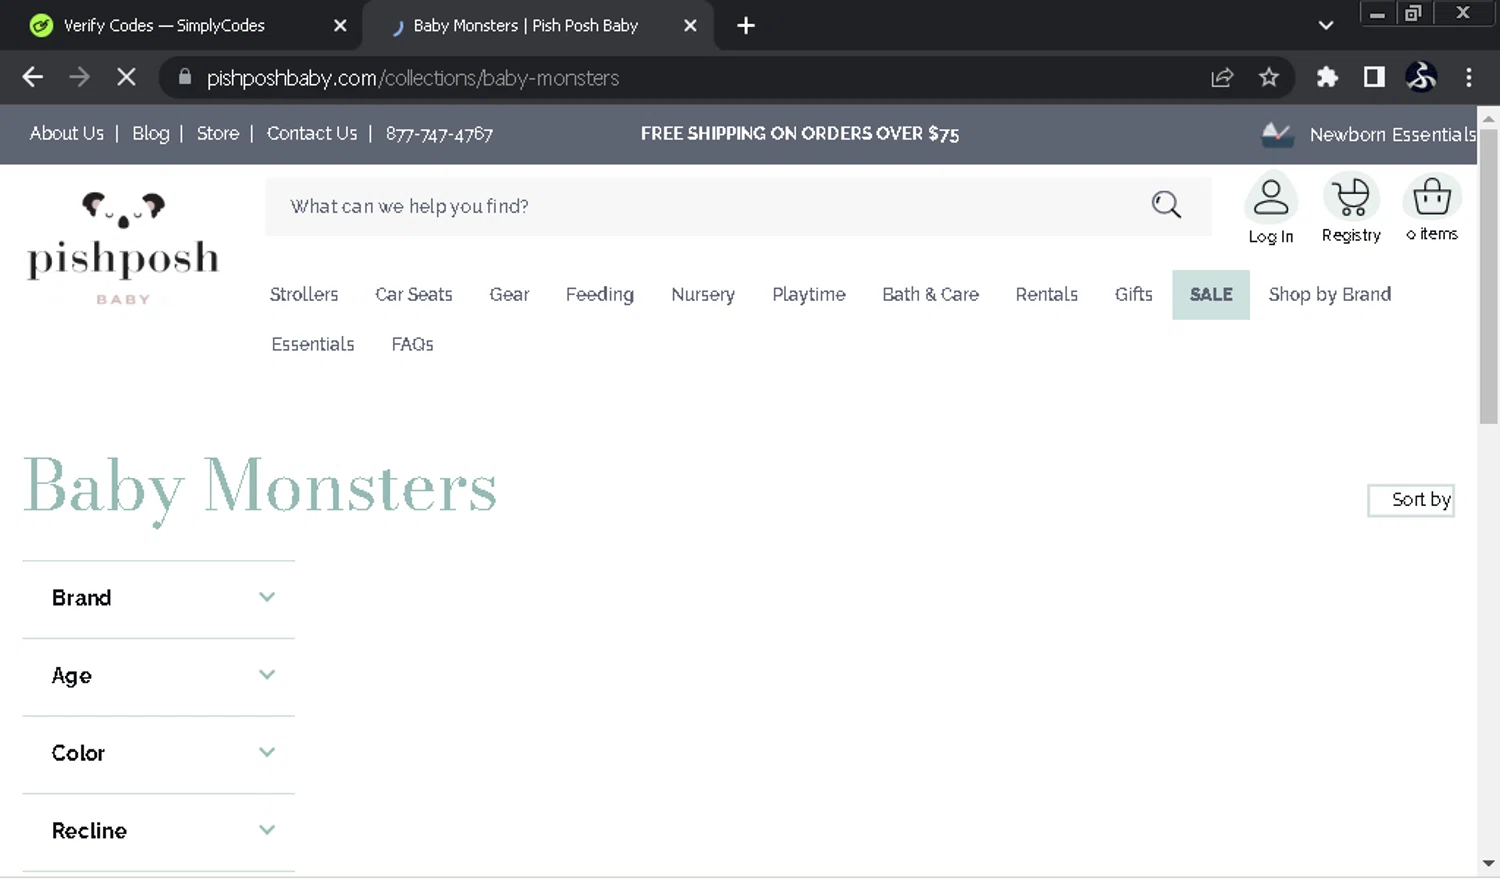This screenshot has width=1500, height=879.
Task: Expand the Age filter chevron
Action: [267, 675]
